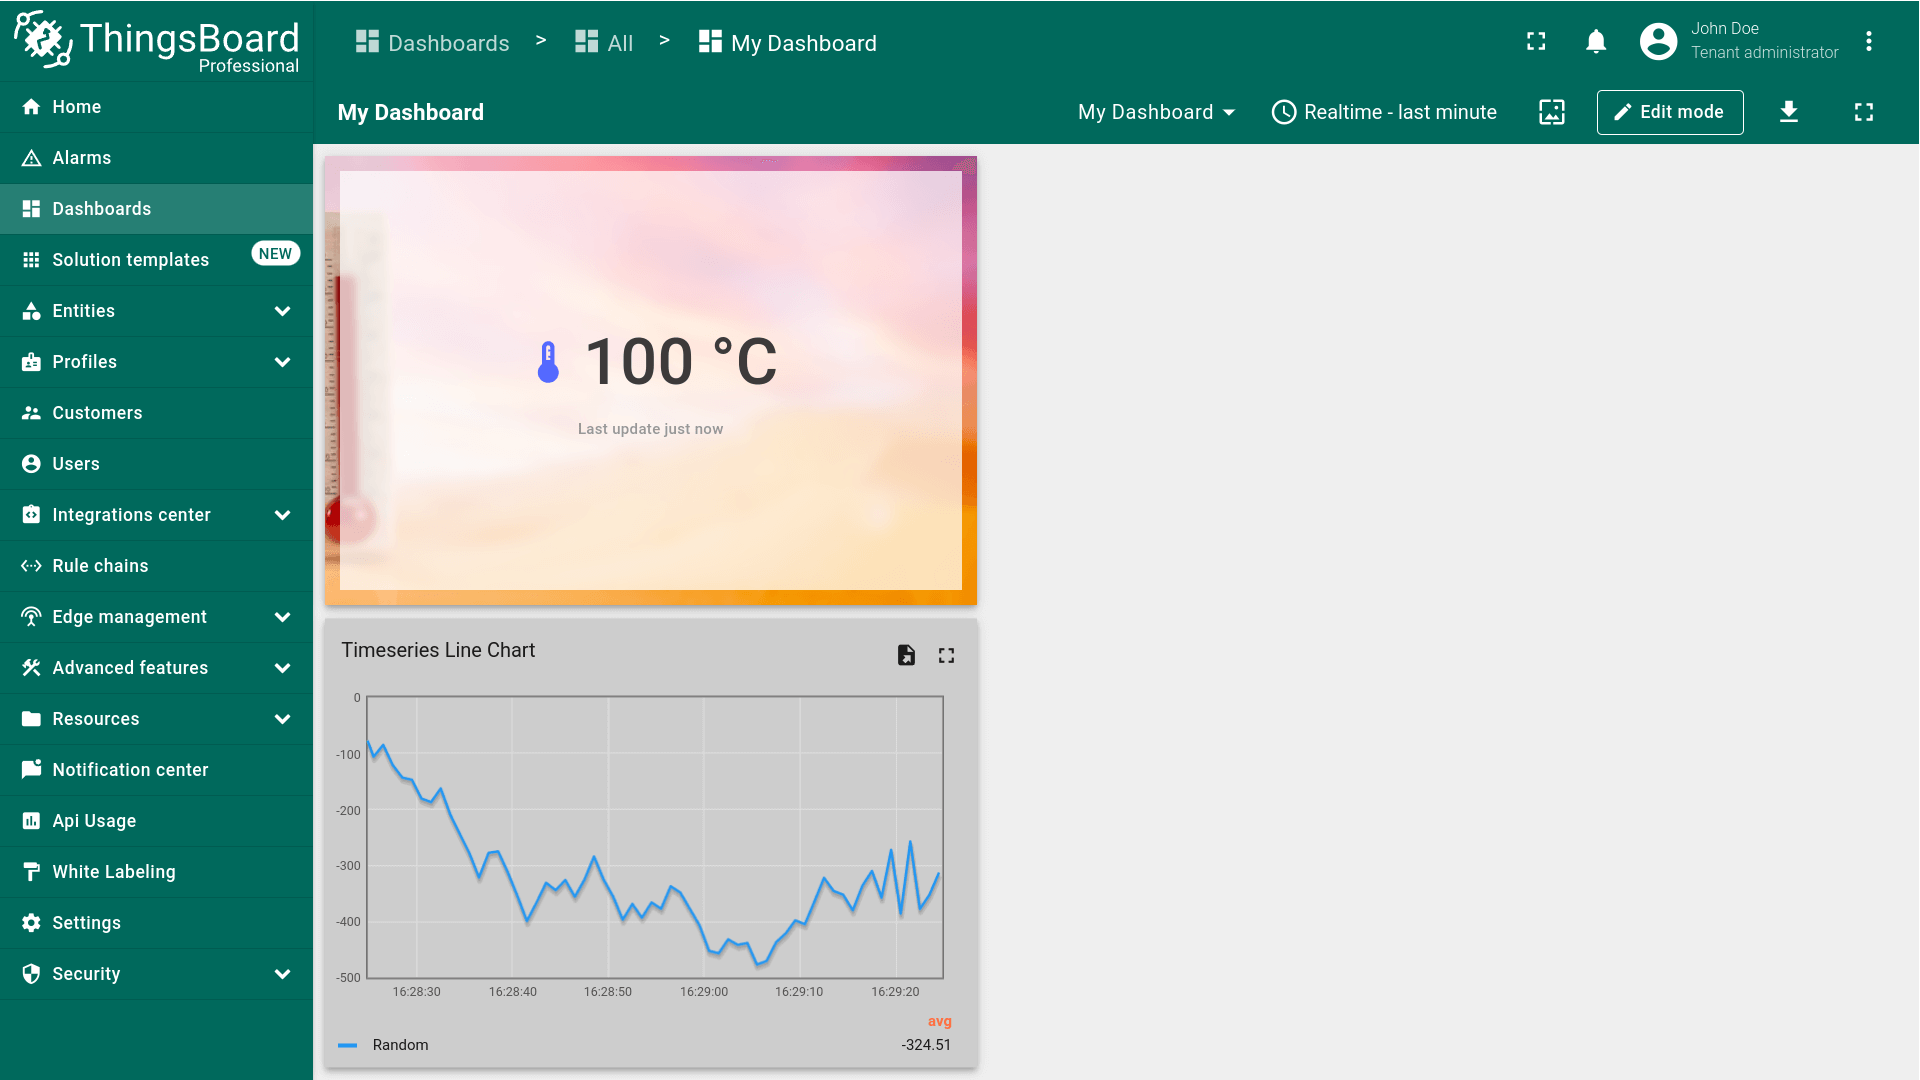Click the Entities shapes icon

(x=31, y=311)
